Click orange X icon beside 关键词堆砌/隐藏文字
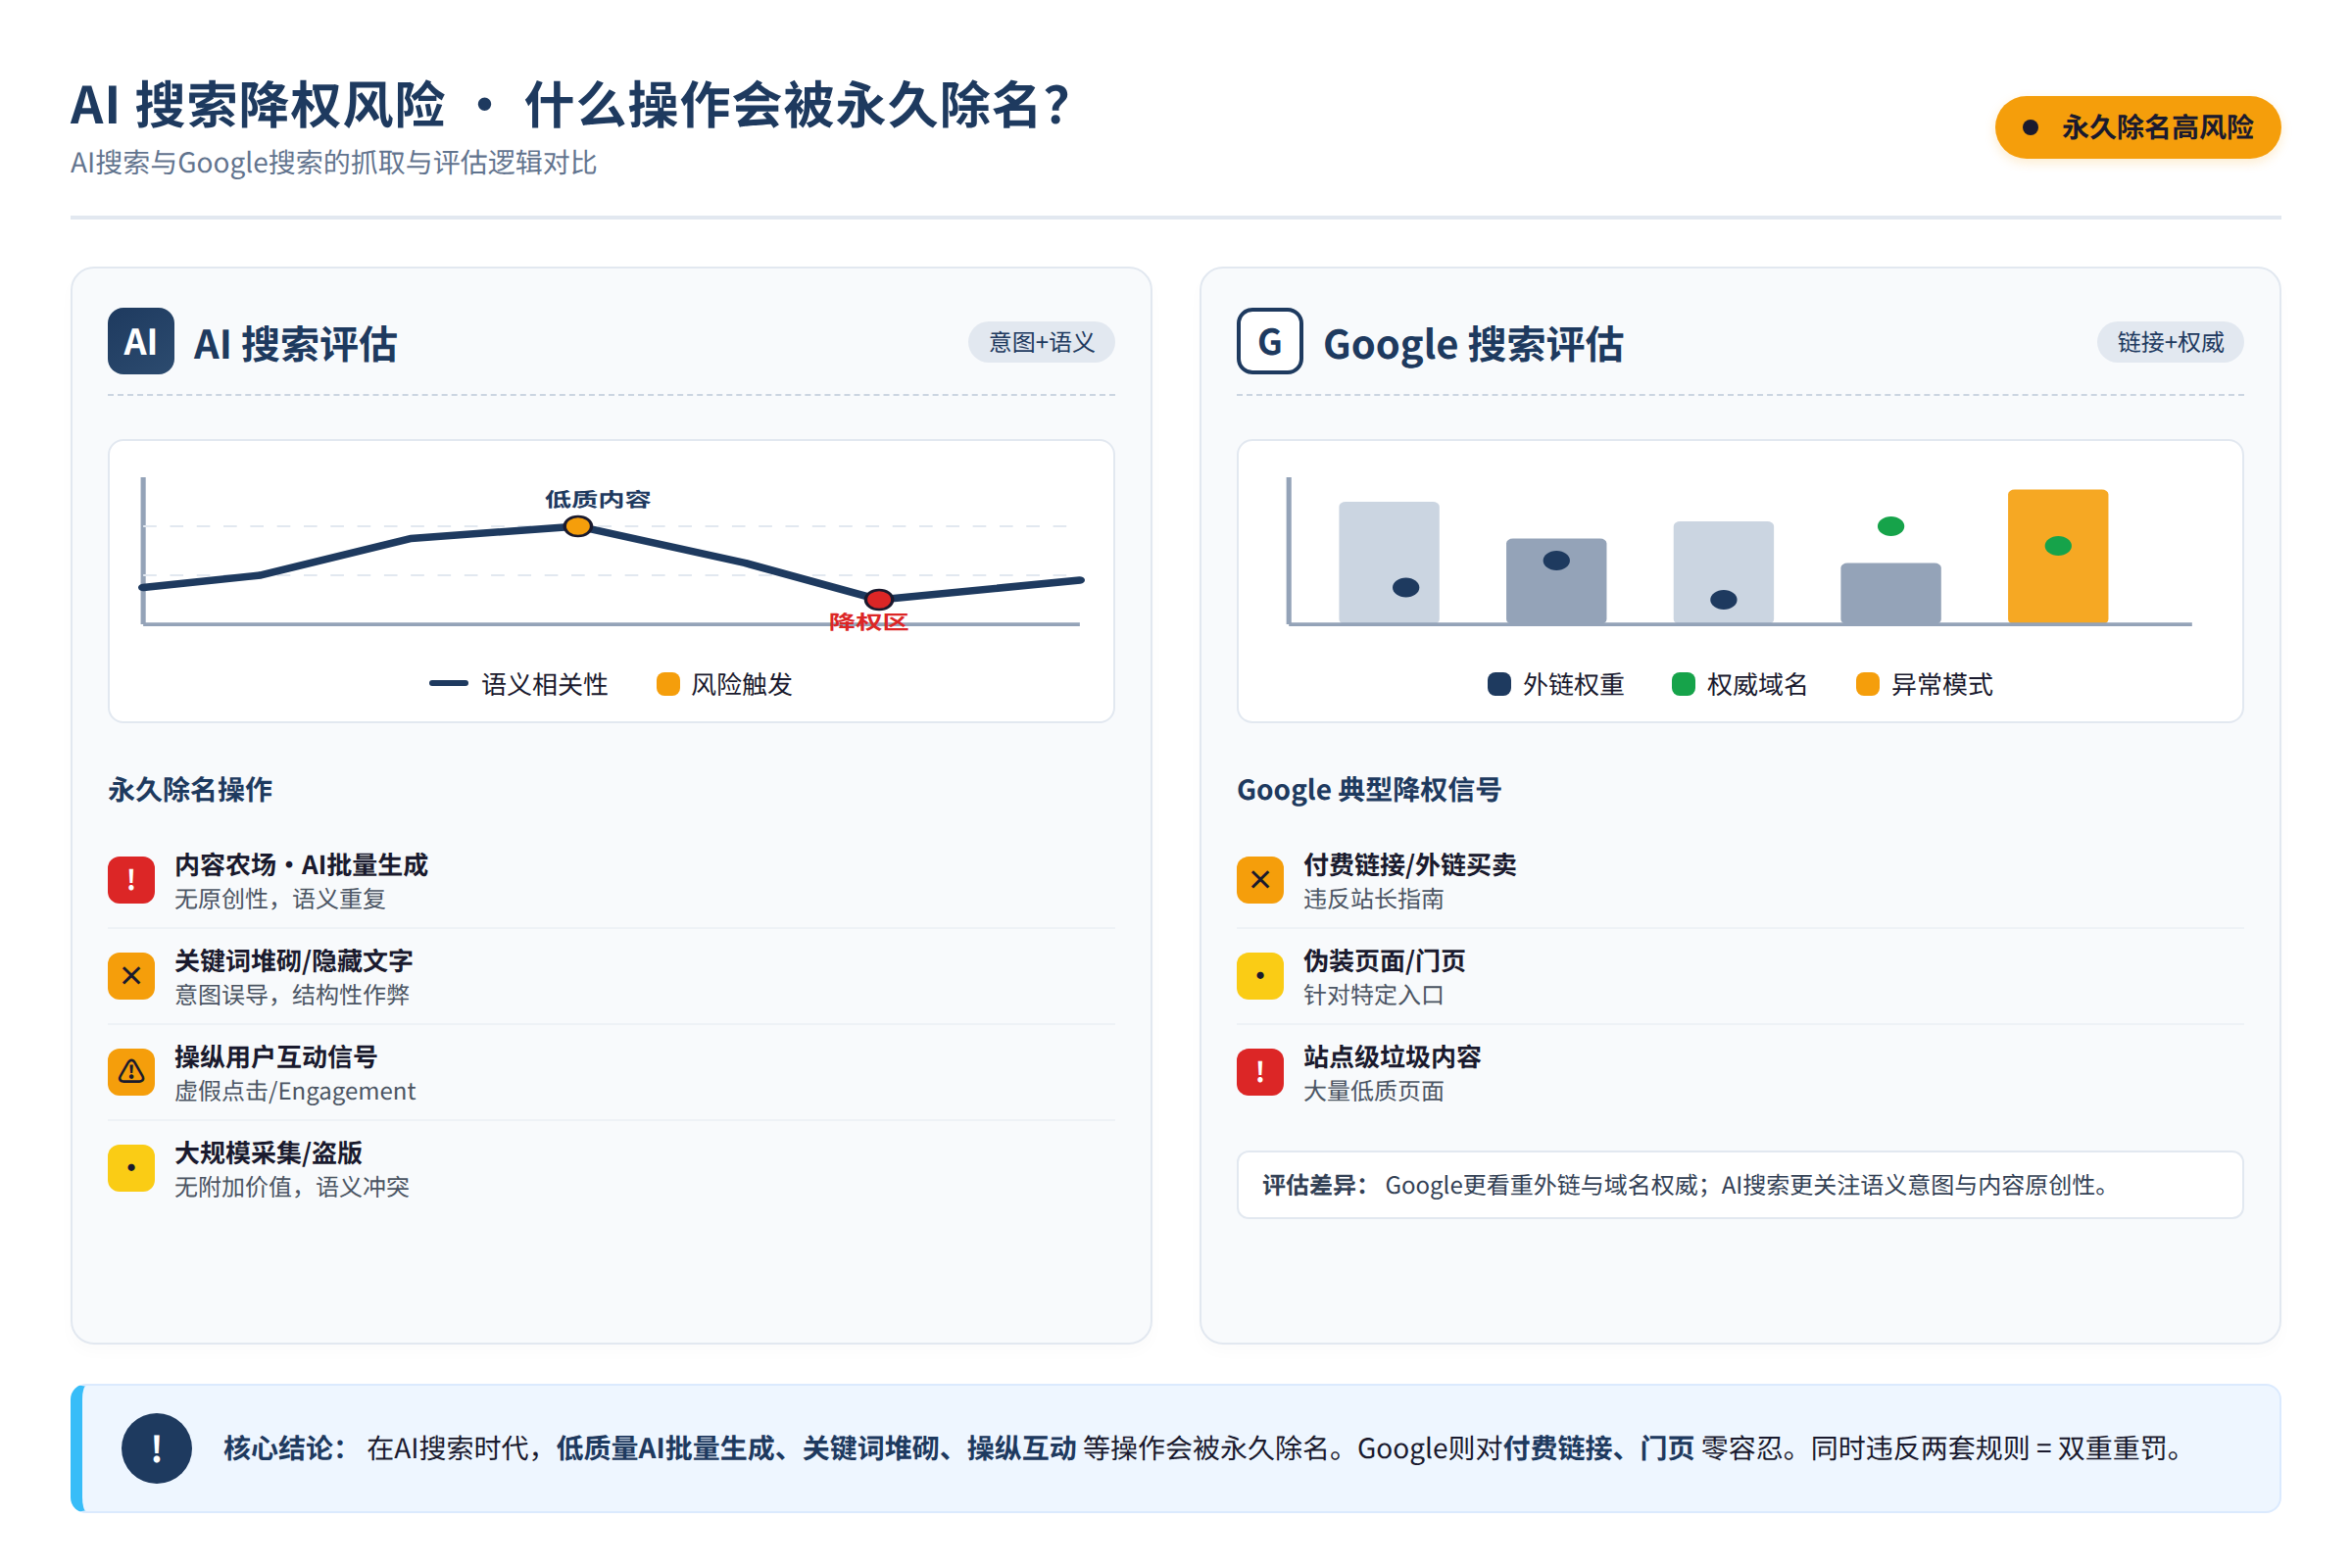Image resolution: width=2352 pixels, height=1568 pixels. click(131, 976)
